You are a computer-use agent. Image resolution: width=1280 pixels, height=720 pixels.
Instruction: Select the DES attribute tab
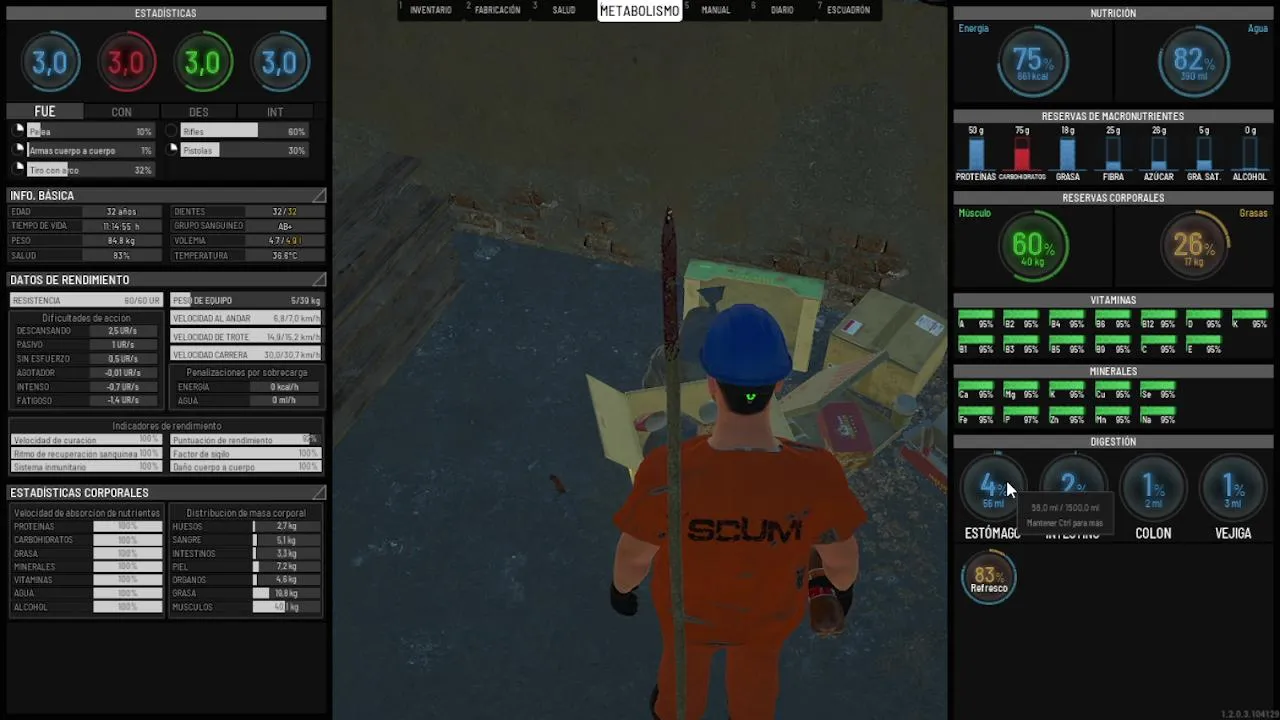click(x=198, y=112)
